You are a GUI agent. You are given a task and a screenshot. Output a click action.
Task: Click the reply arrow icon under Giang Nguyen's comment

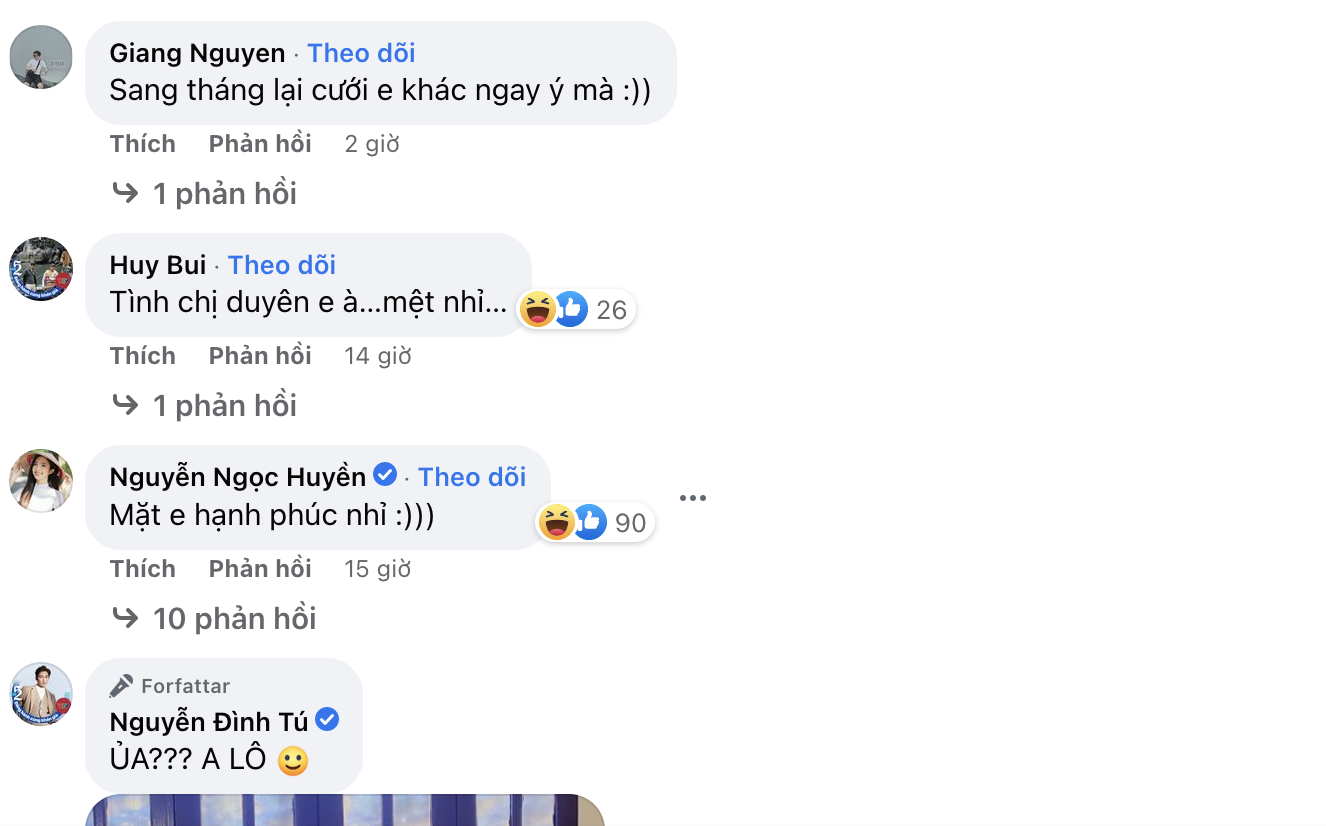tap(127, 192)
